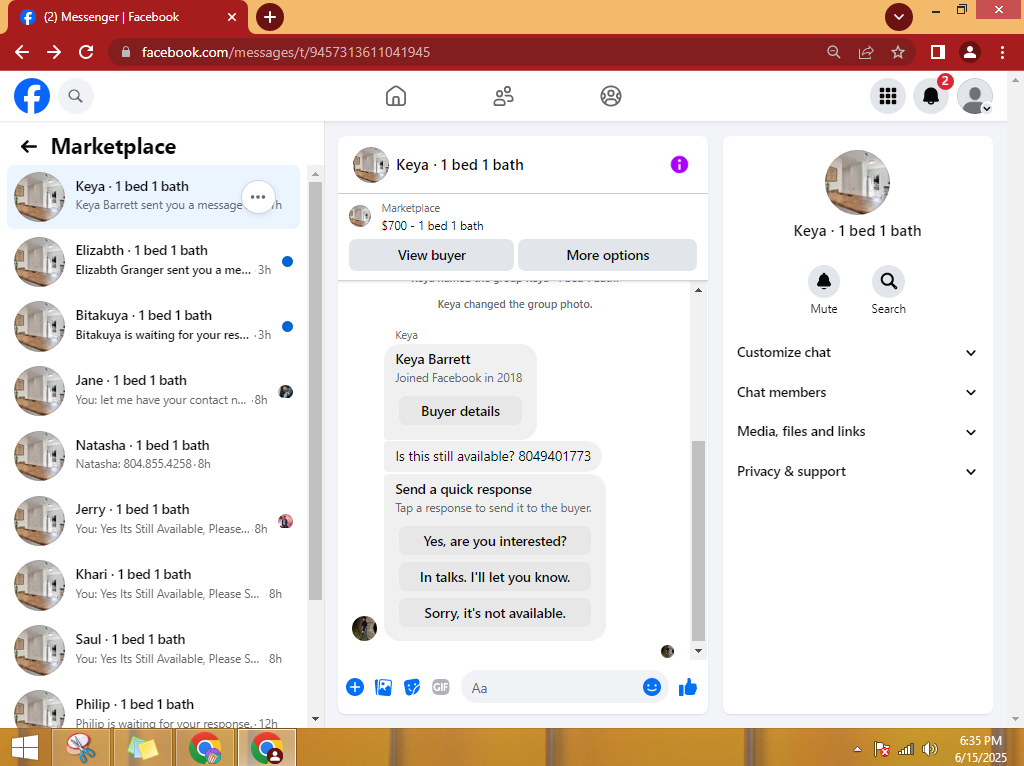This screenshot has width=1024, height=766.
Task: Open the Elizabth 1 bed 1 bath conversation
Action: 153,261
